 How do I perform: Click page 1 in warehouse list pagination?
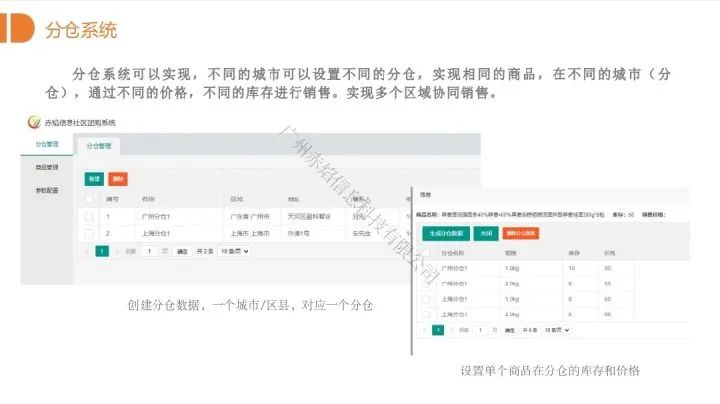(102, 252)
